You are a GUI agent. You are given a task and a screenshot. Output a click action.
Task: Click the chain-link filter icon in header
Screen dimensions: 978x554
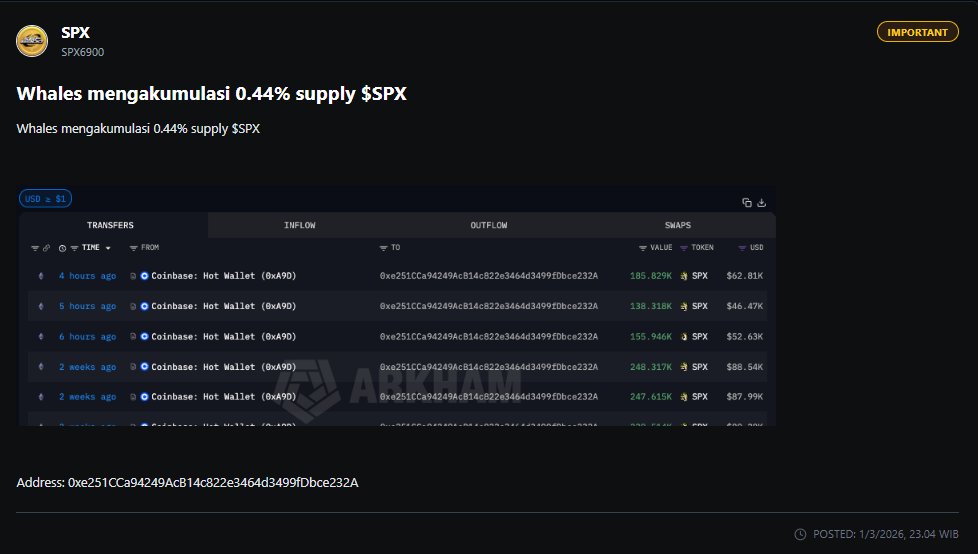pos(46,248)
